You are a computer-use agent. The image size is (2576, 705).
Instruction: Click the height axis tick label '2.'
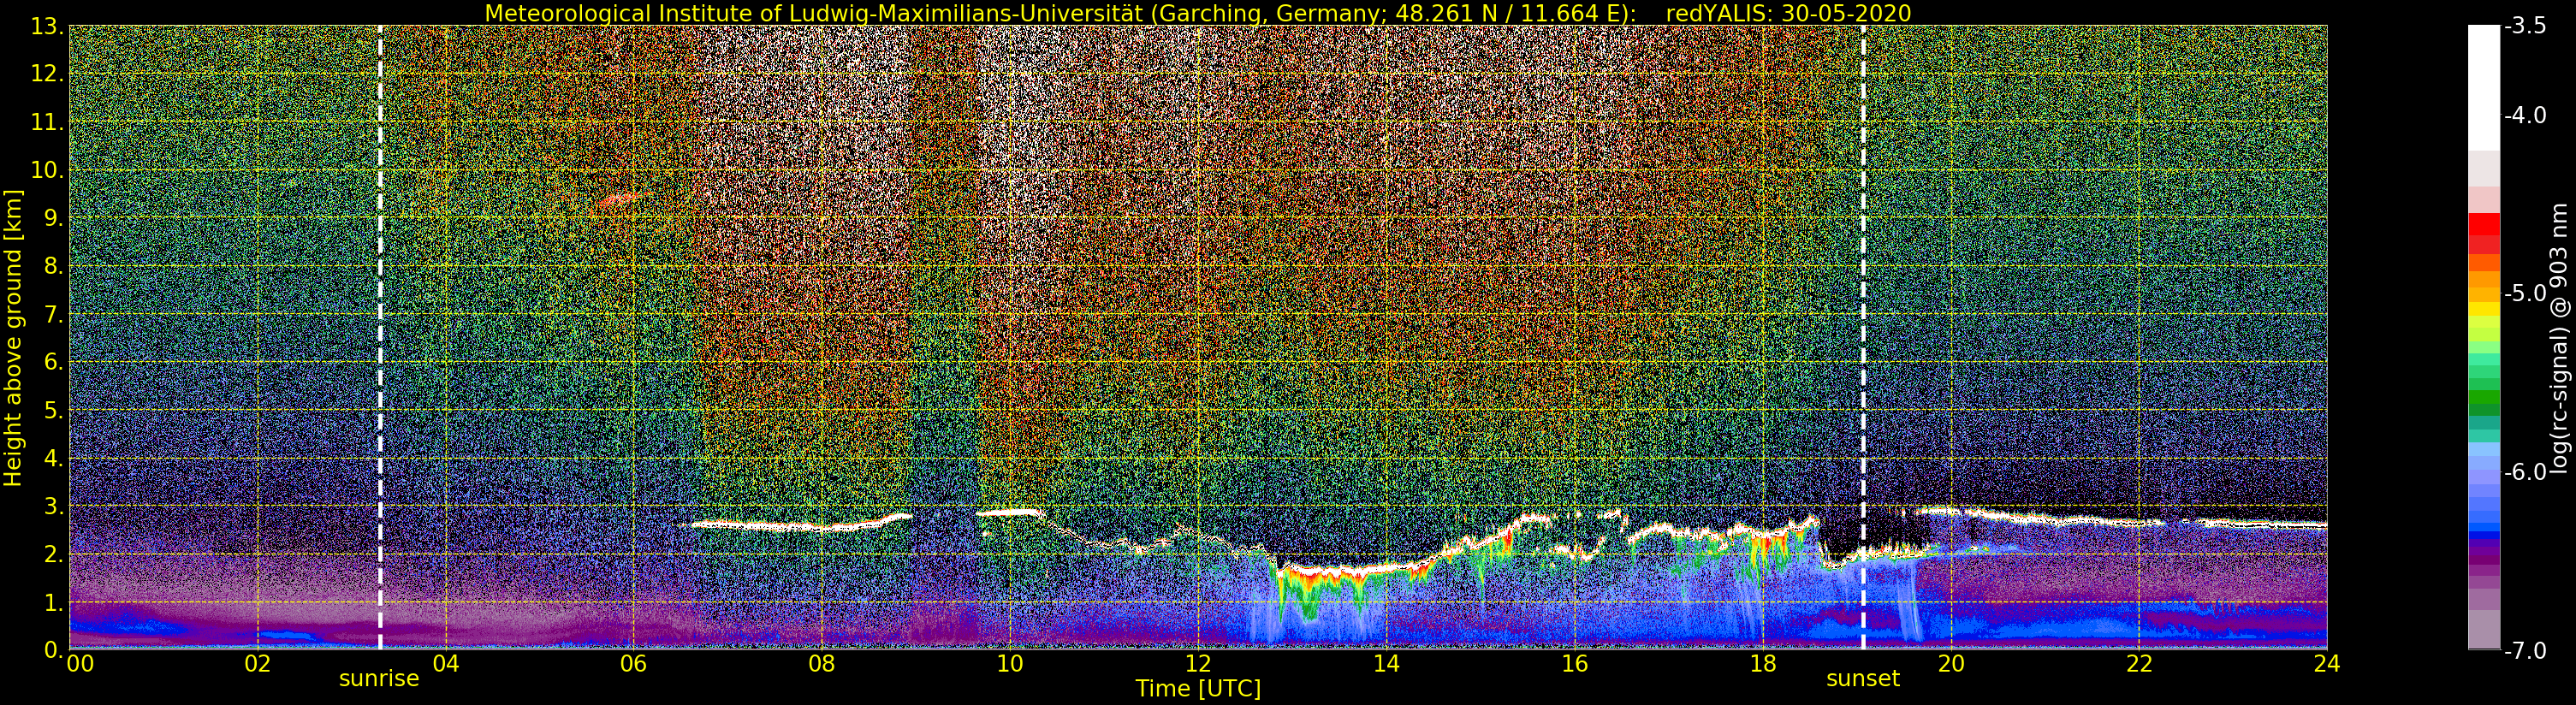coord(54,555)
